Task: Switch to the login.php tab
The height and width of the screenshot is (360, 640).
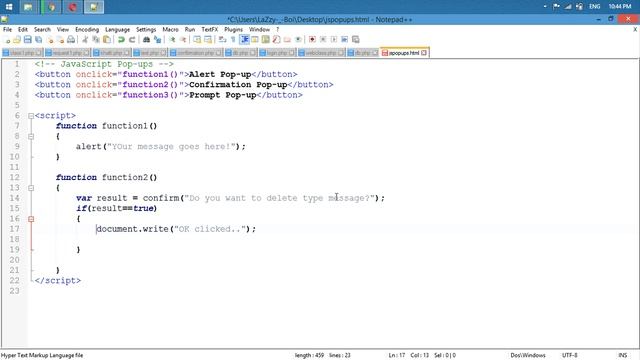Action: pyautogui.click(x=277, y=53)
